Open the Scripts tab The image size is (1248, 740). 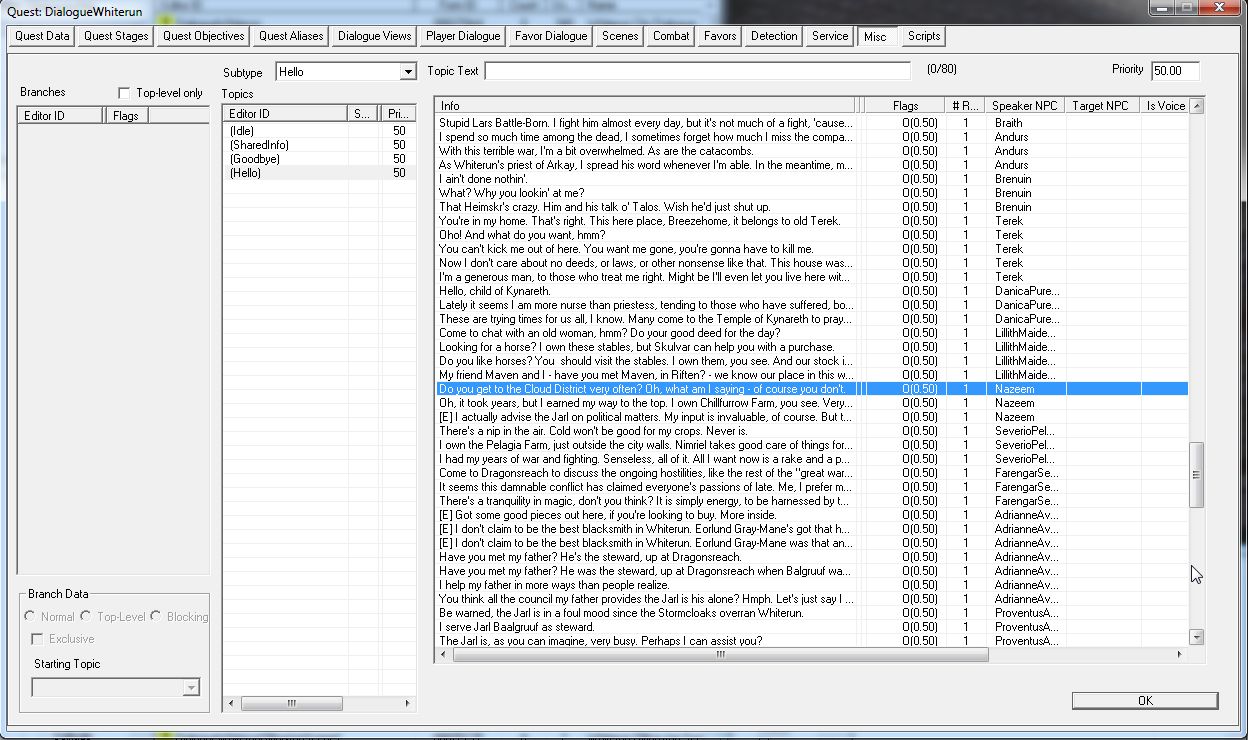tap(924, 36)
